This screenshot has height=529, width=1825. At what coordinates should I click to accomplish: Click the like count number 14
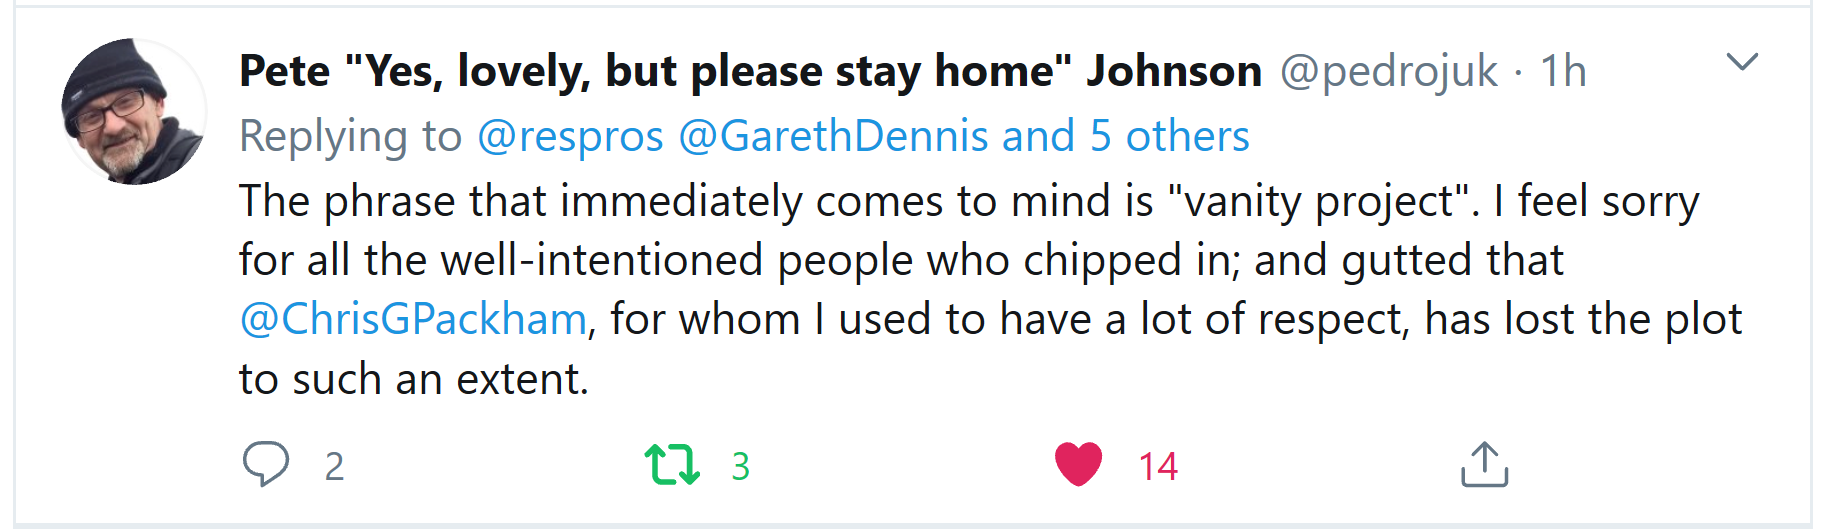click(x=1158, y=466)
